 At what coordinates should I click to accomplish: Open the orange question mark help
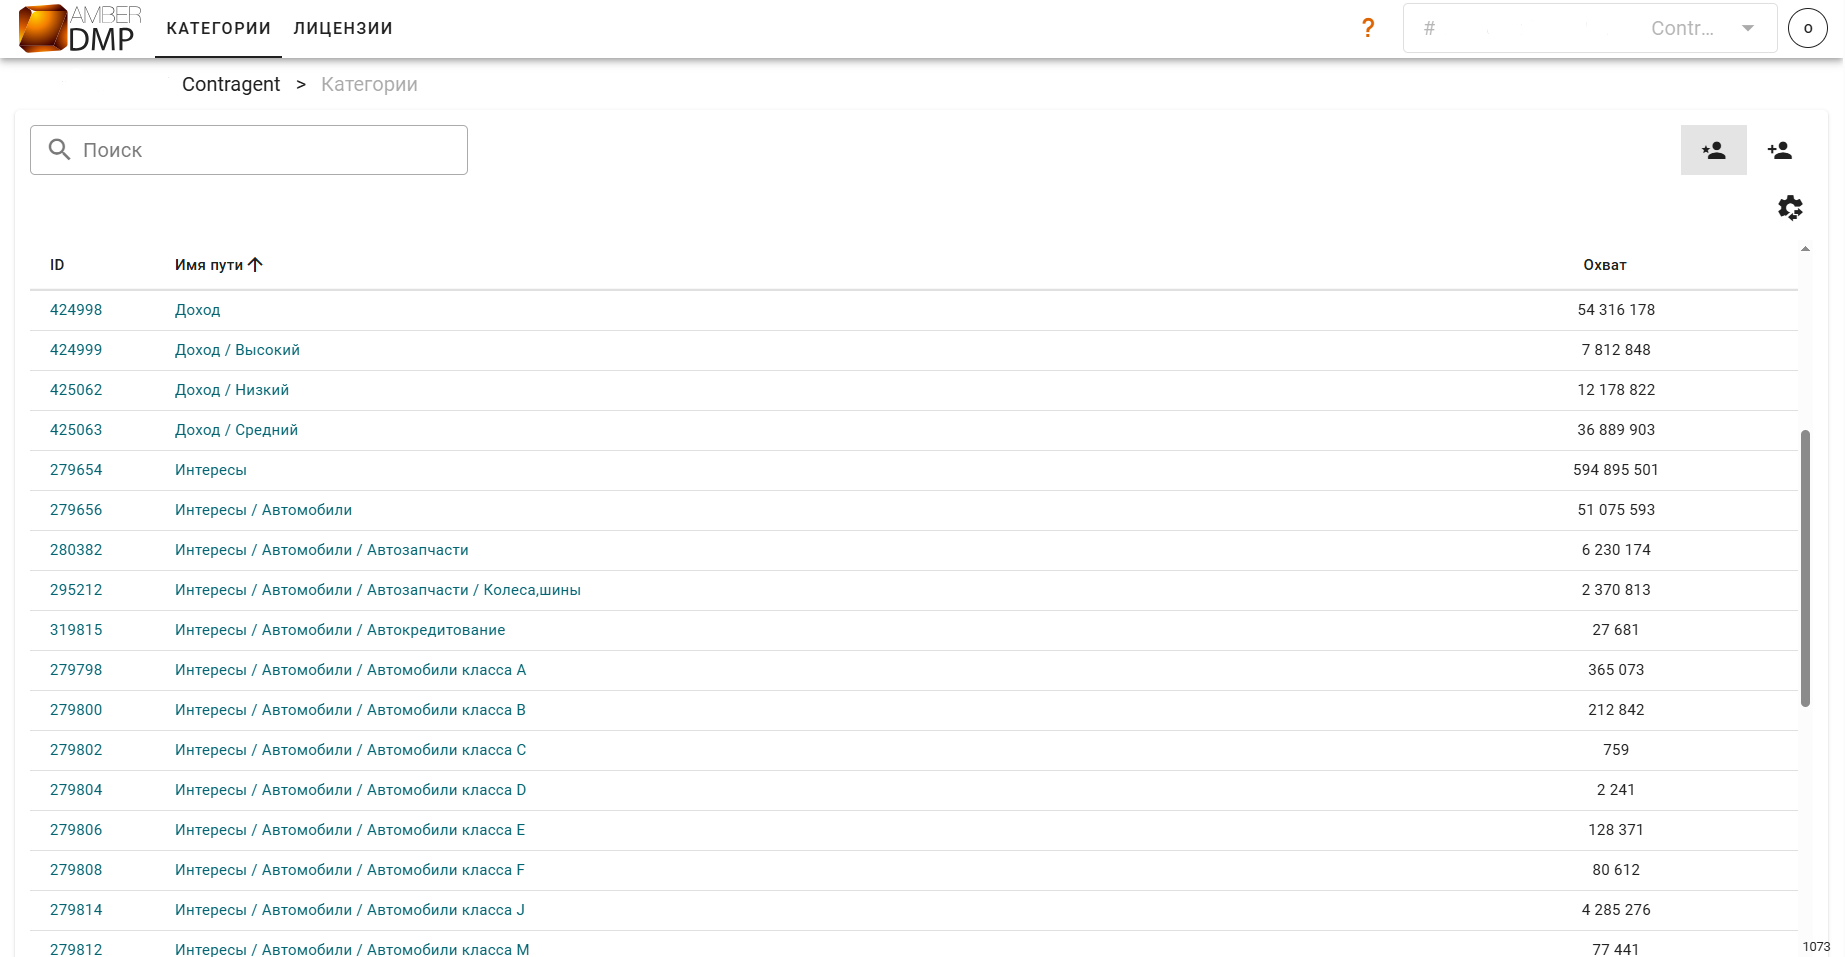[1368, 28]
